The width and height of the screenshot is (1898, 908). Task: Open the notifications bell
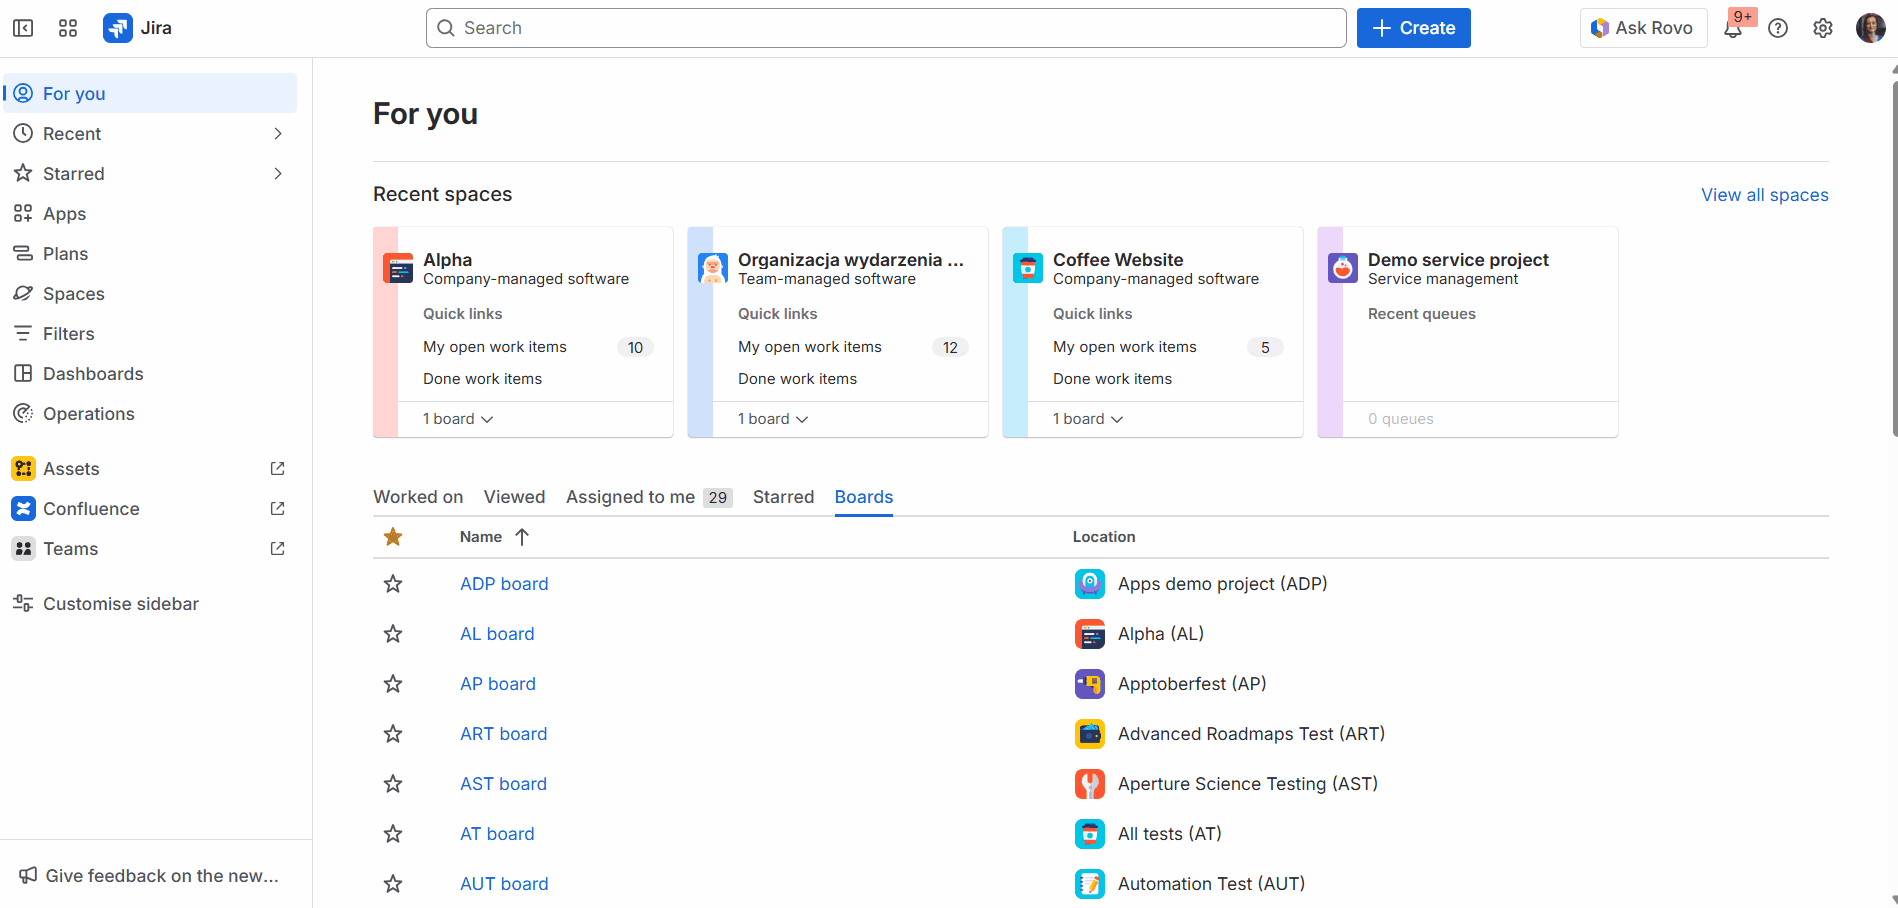coord(1733,28)
